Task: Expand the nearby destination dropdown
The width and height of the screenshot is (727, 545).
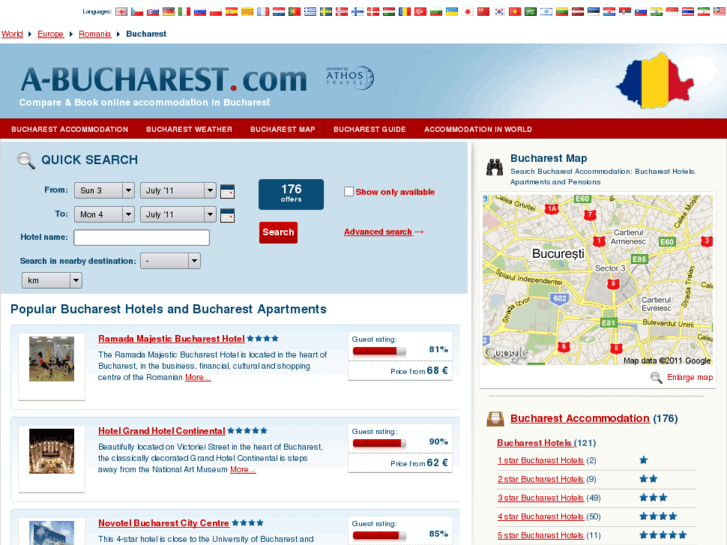Action: pos(171,261)
